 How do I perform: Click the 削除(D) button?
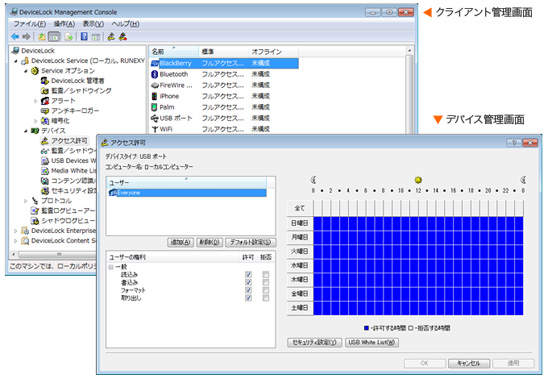pyautogui.click(x=209, y=242)
